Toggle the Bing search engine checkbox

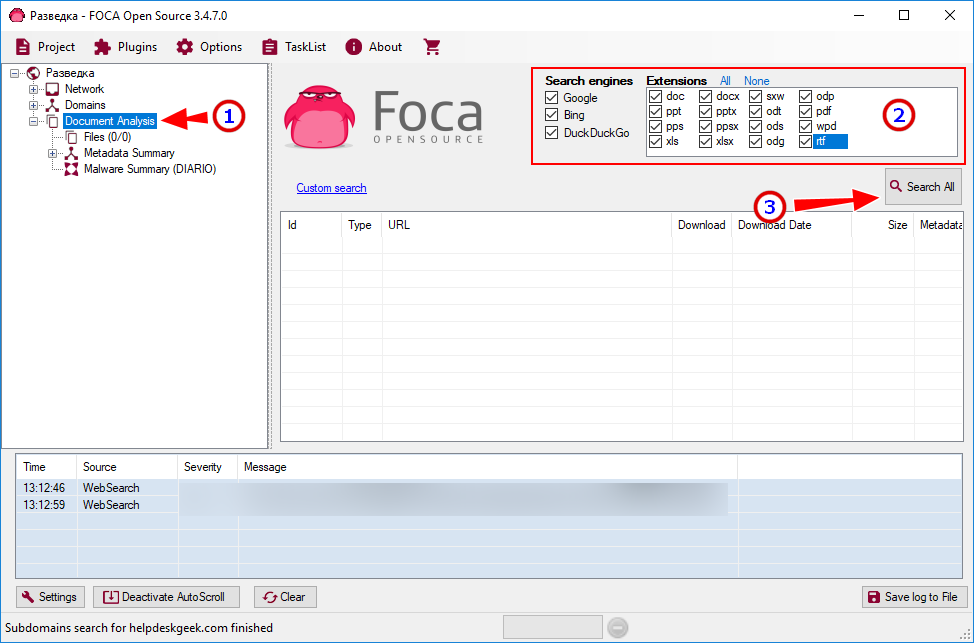click(x=551, y=115)
